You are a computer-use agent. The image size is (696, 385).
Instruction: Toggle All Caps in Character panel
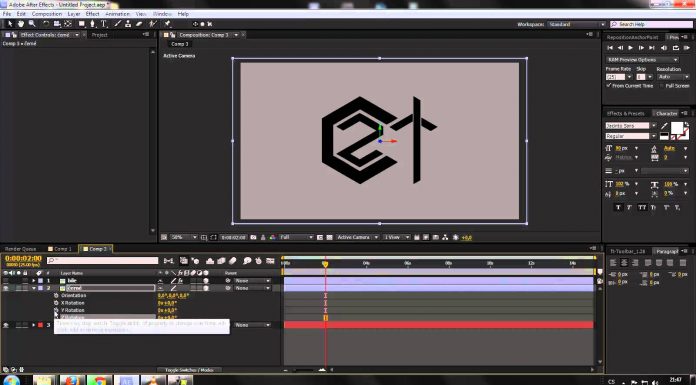click(x=642, y=207)
